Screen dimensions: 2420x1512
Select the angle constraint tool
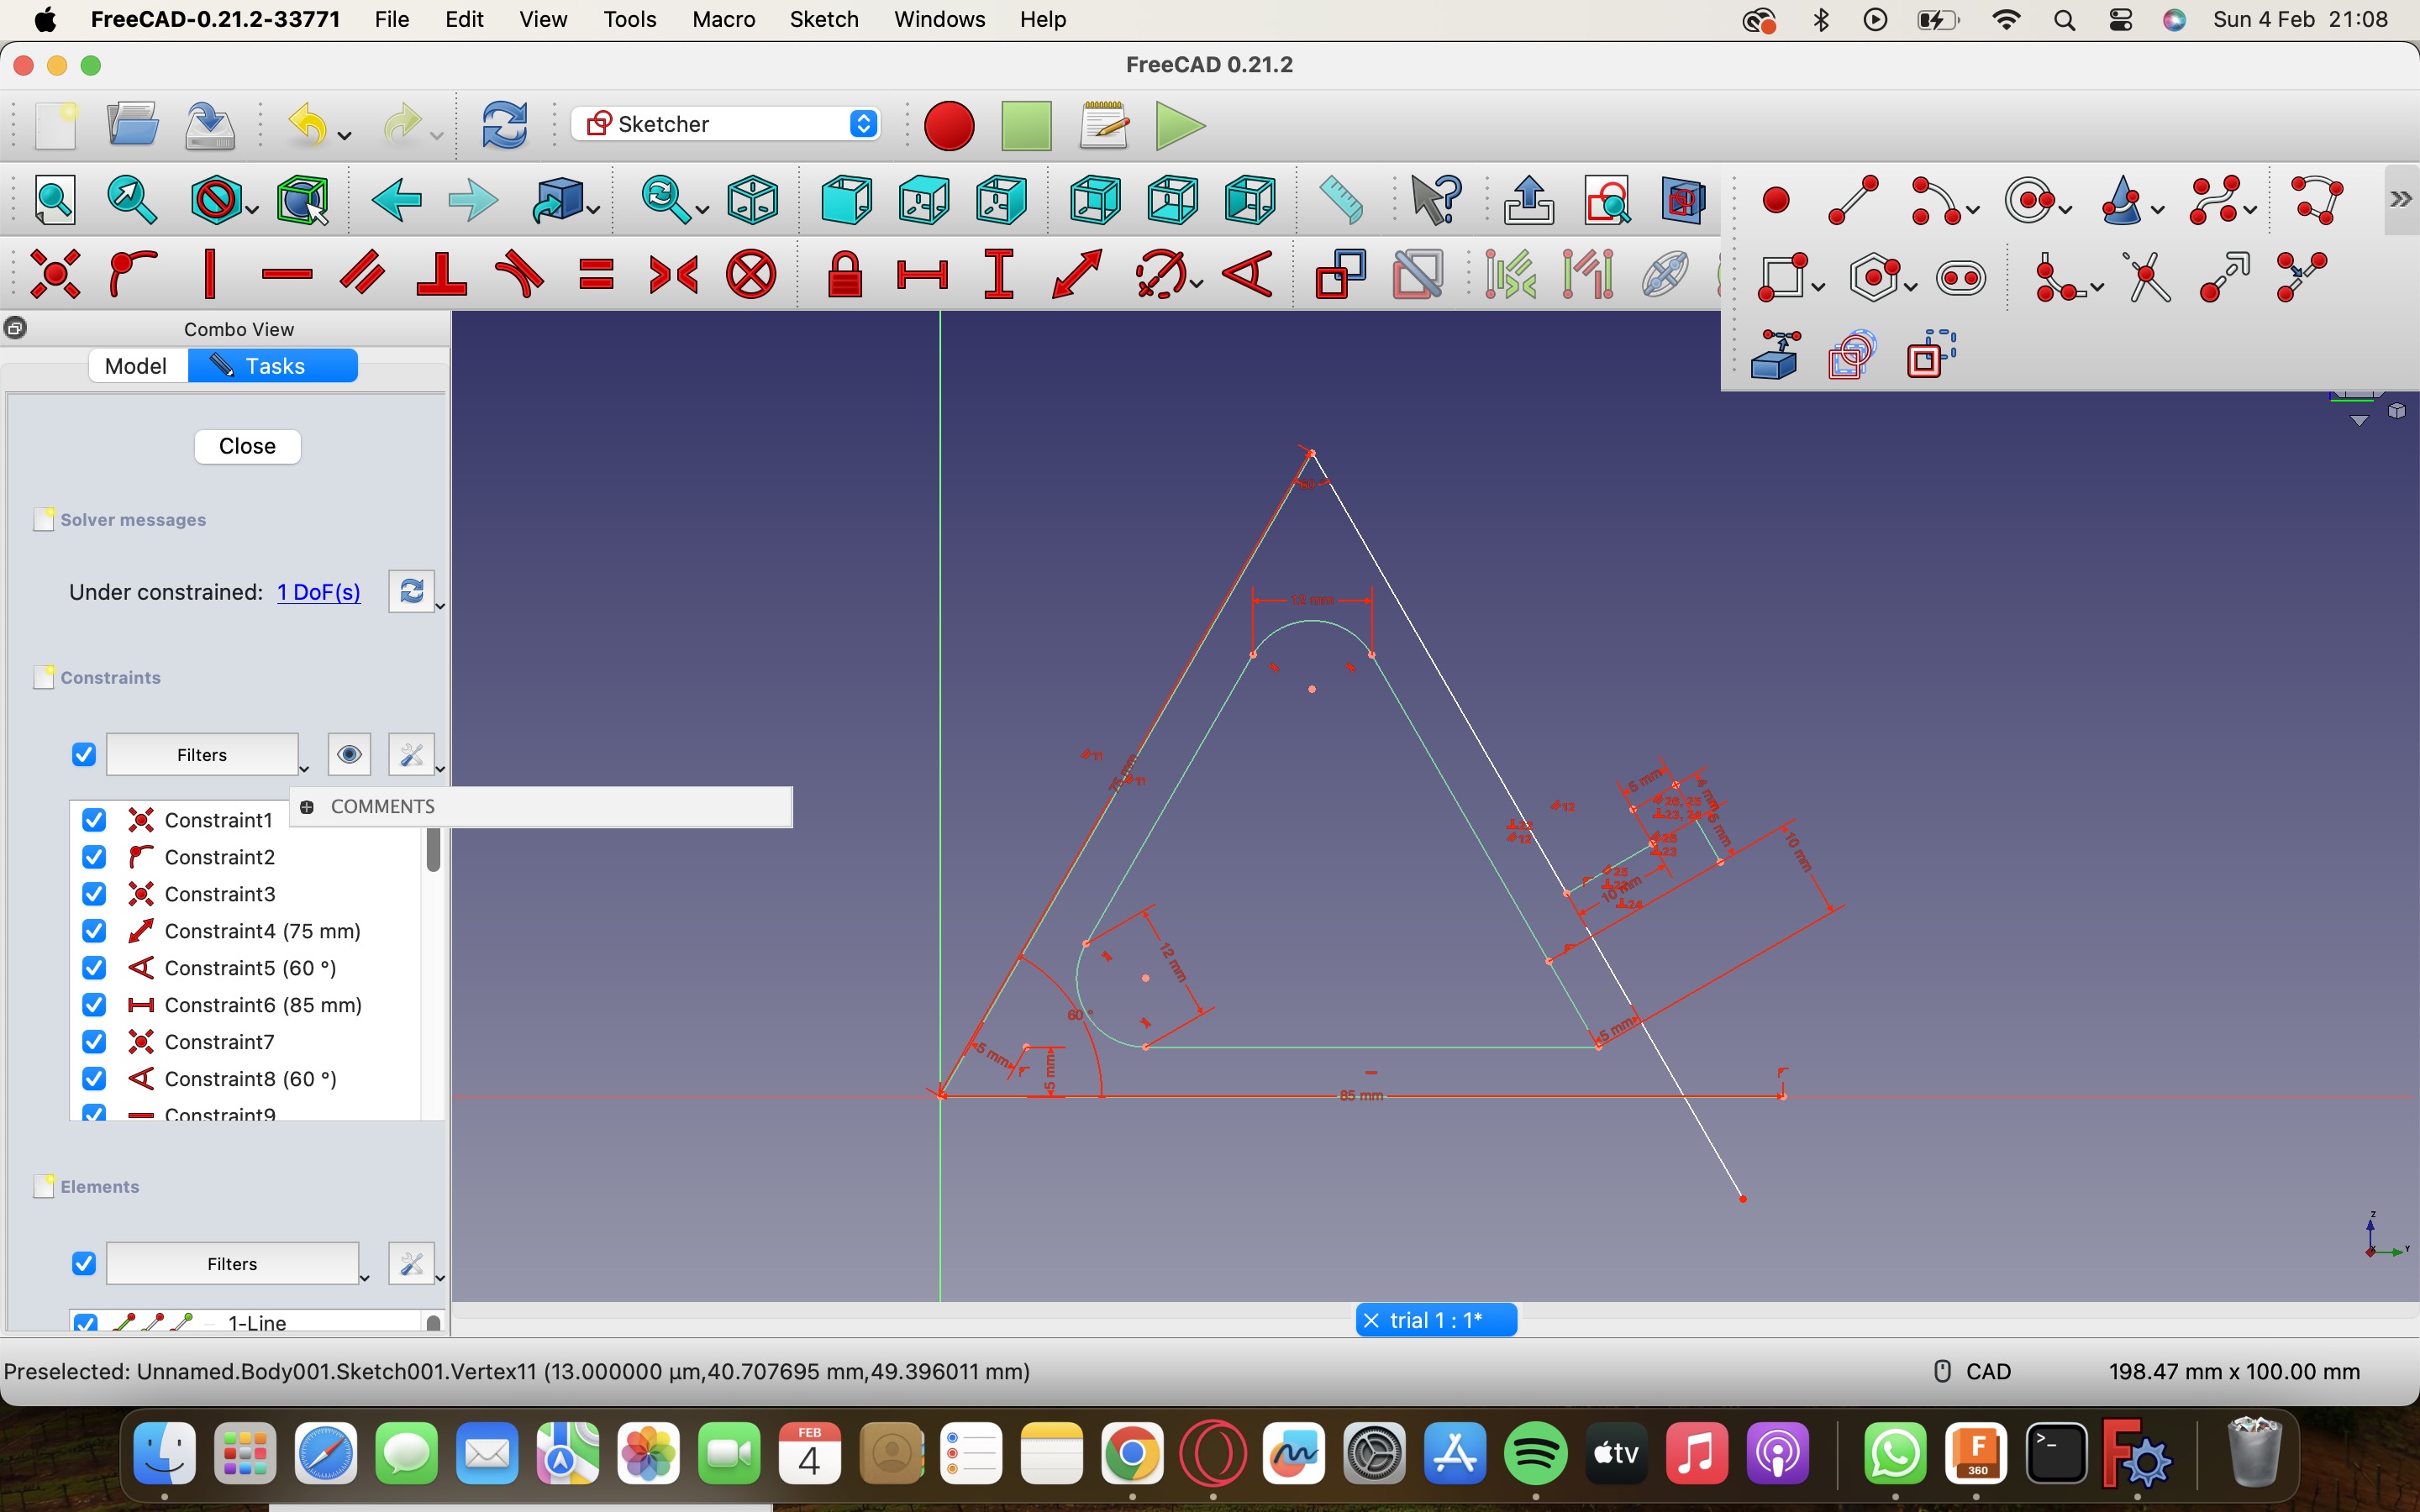coord(1248,274)
